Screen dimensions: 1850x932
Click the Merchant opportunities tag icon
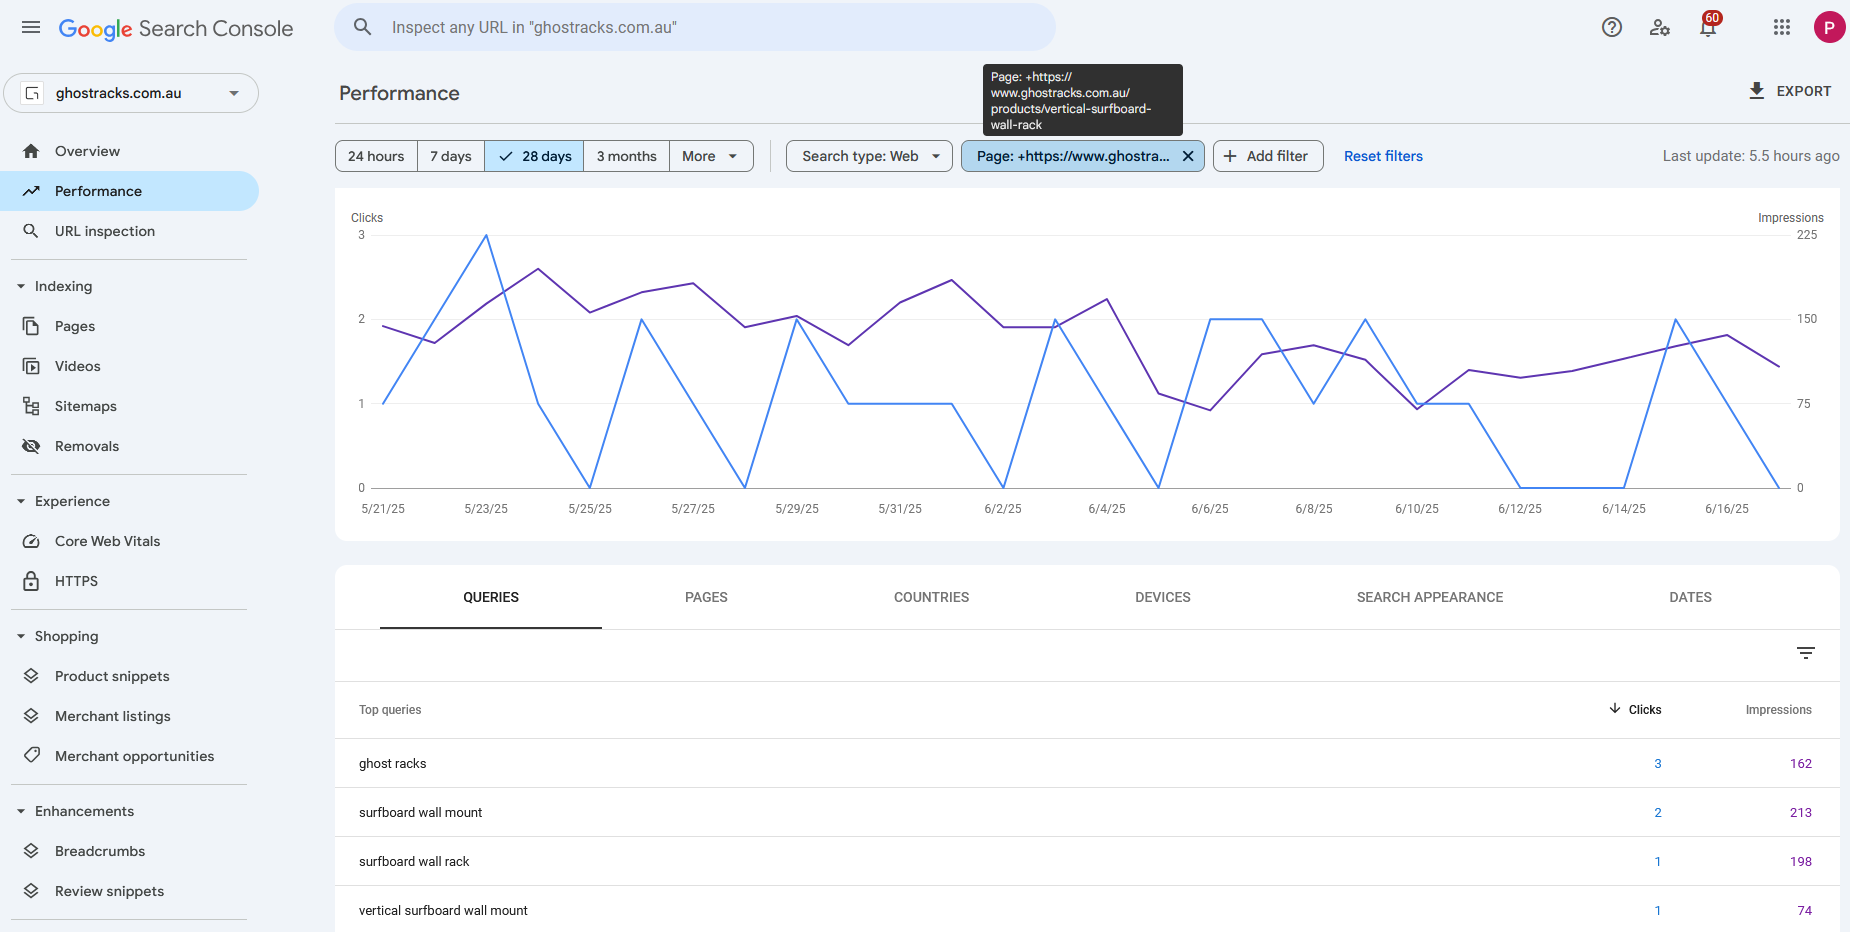tap(31, 756)
